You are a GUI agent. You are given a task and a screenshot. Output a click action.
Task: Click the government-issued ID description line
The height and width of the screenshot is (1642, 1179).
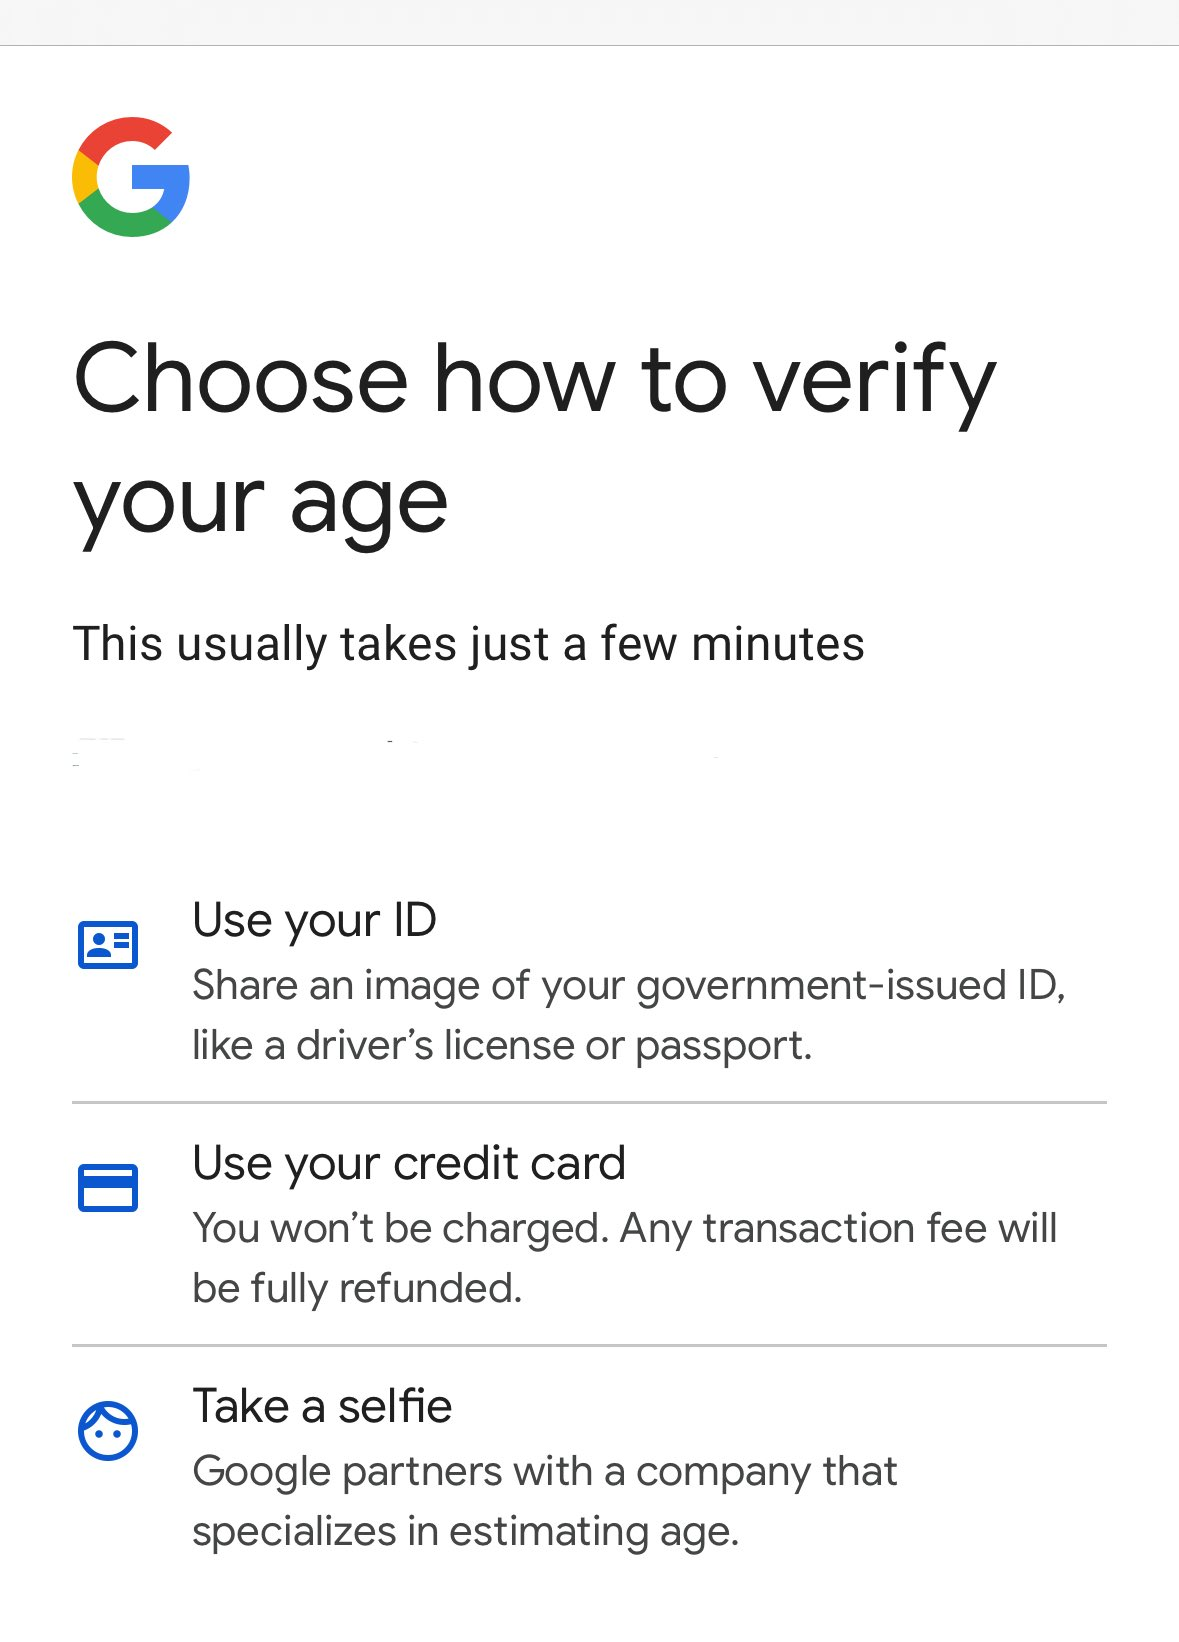pyautogui.click(x=628, y=985)
